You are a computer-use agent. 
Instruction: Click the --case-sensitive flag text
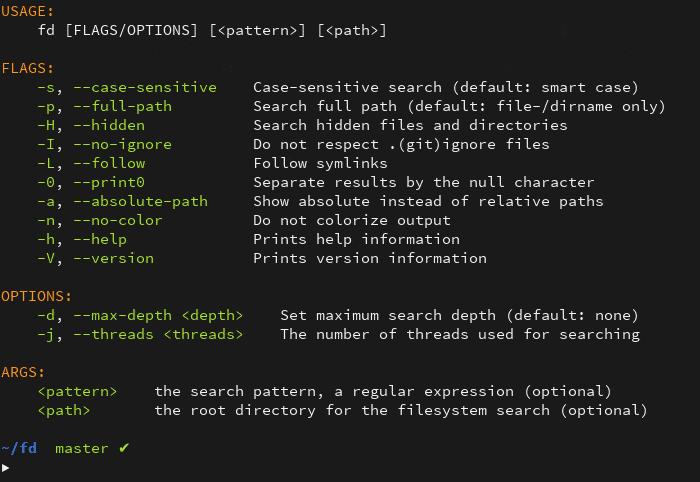145,87
